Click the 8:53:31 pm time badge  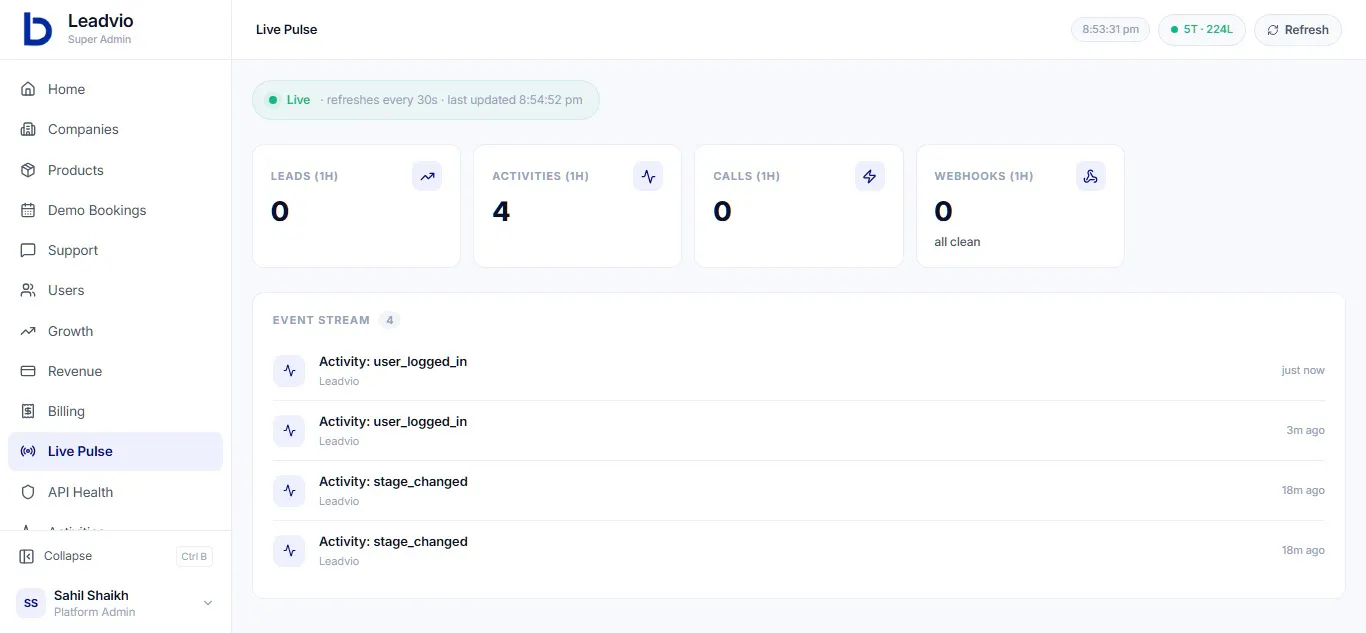coord(1110,30)
